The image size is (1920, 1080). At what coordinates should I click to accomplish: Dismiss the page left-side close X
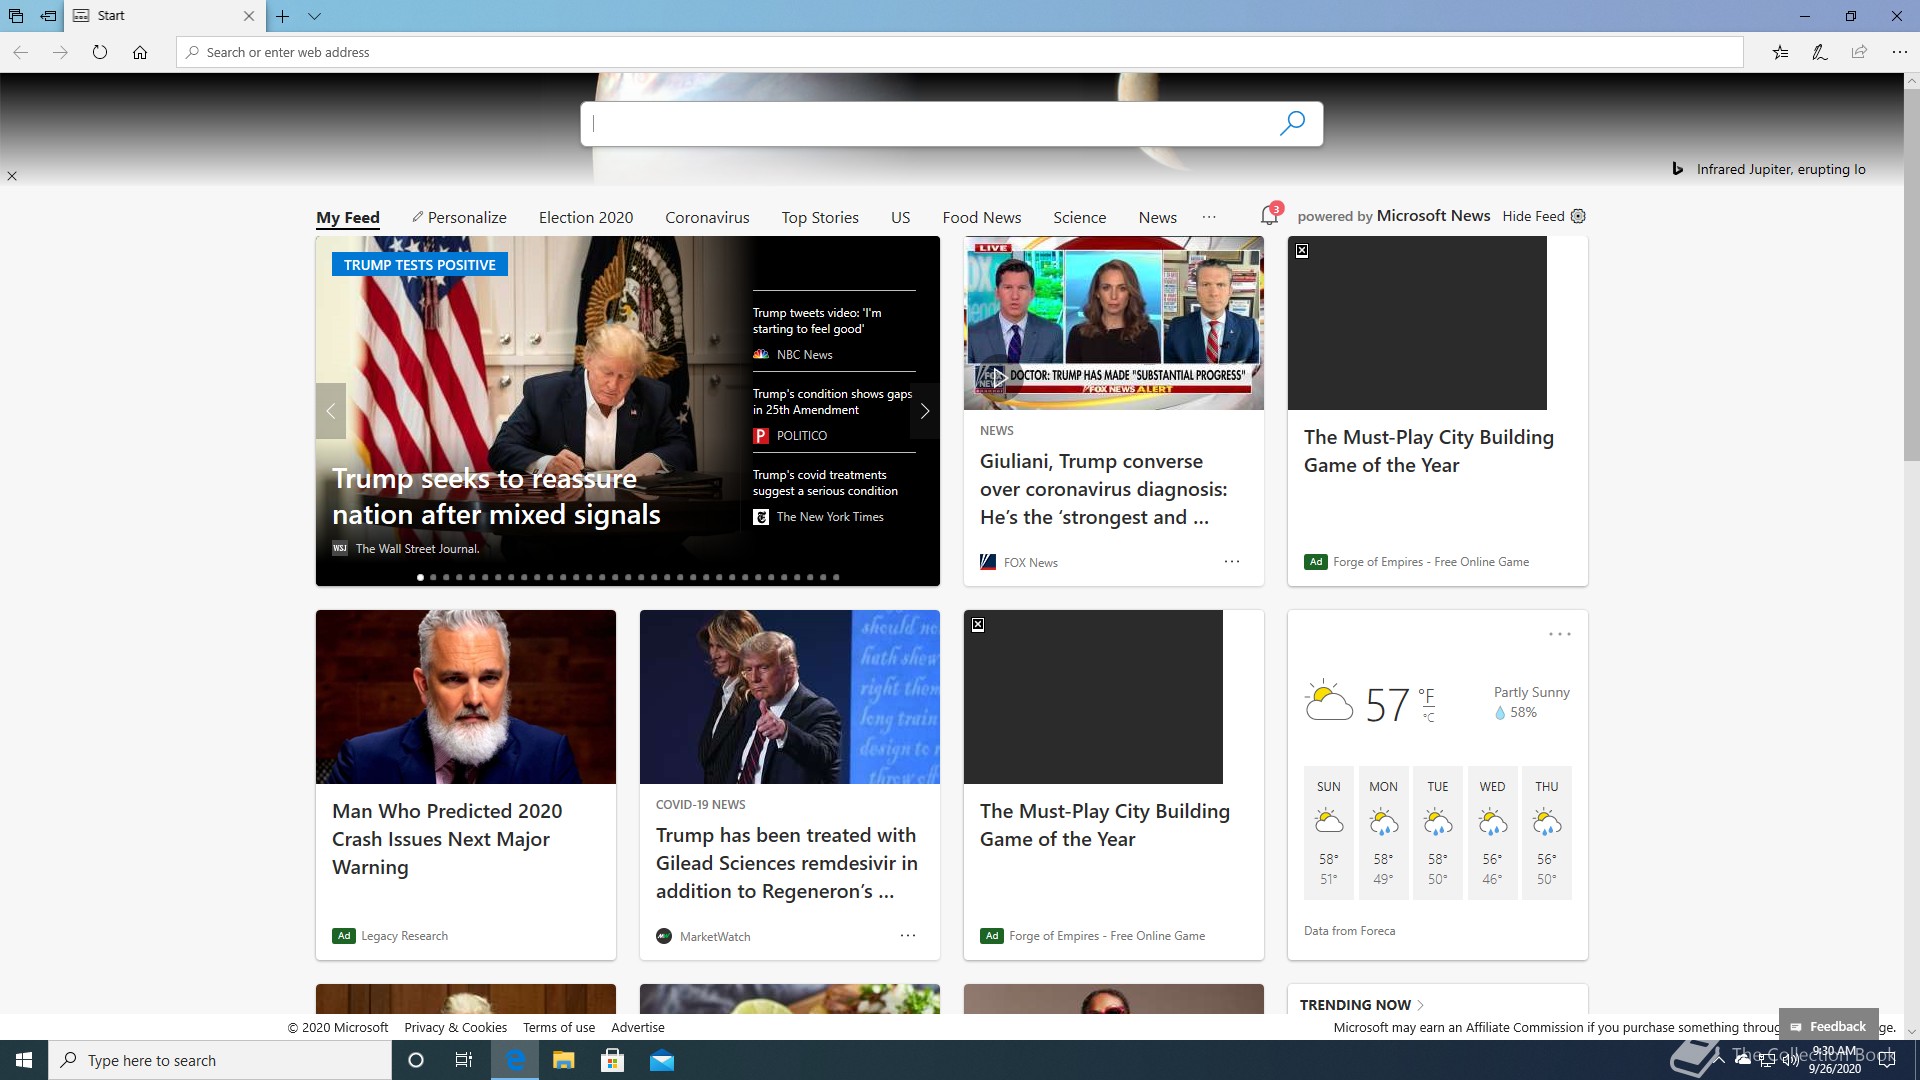point(12,176)
